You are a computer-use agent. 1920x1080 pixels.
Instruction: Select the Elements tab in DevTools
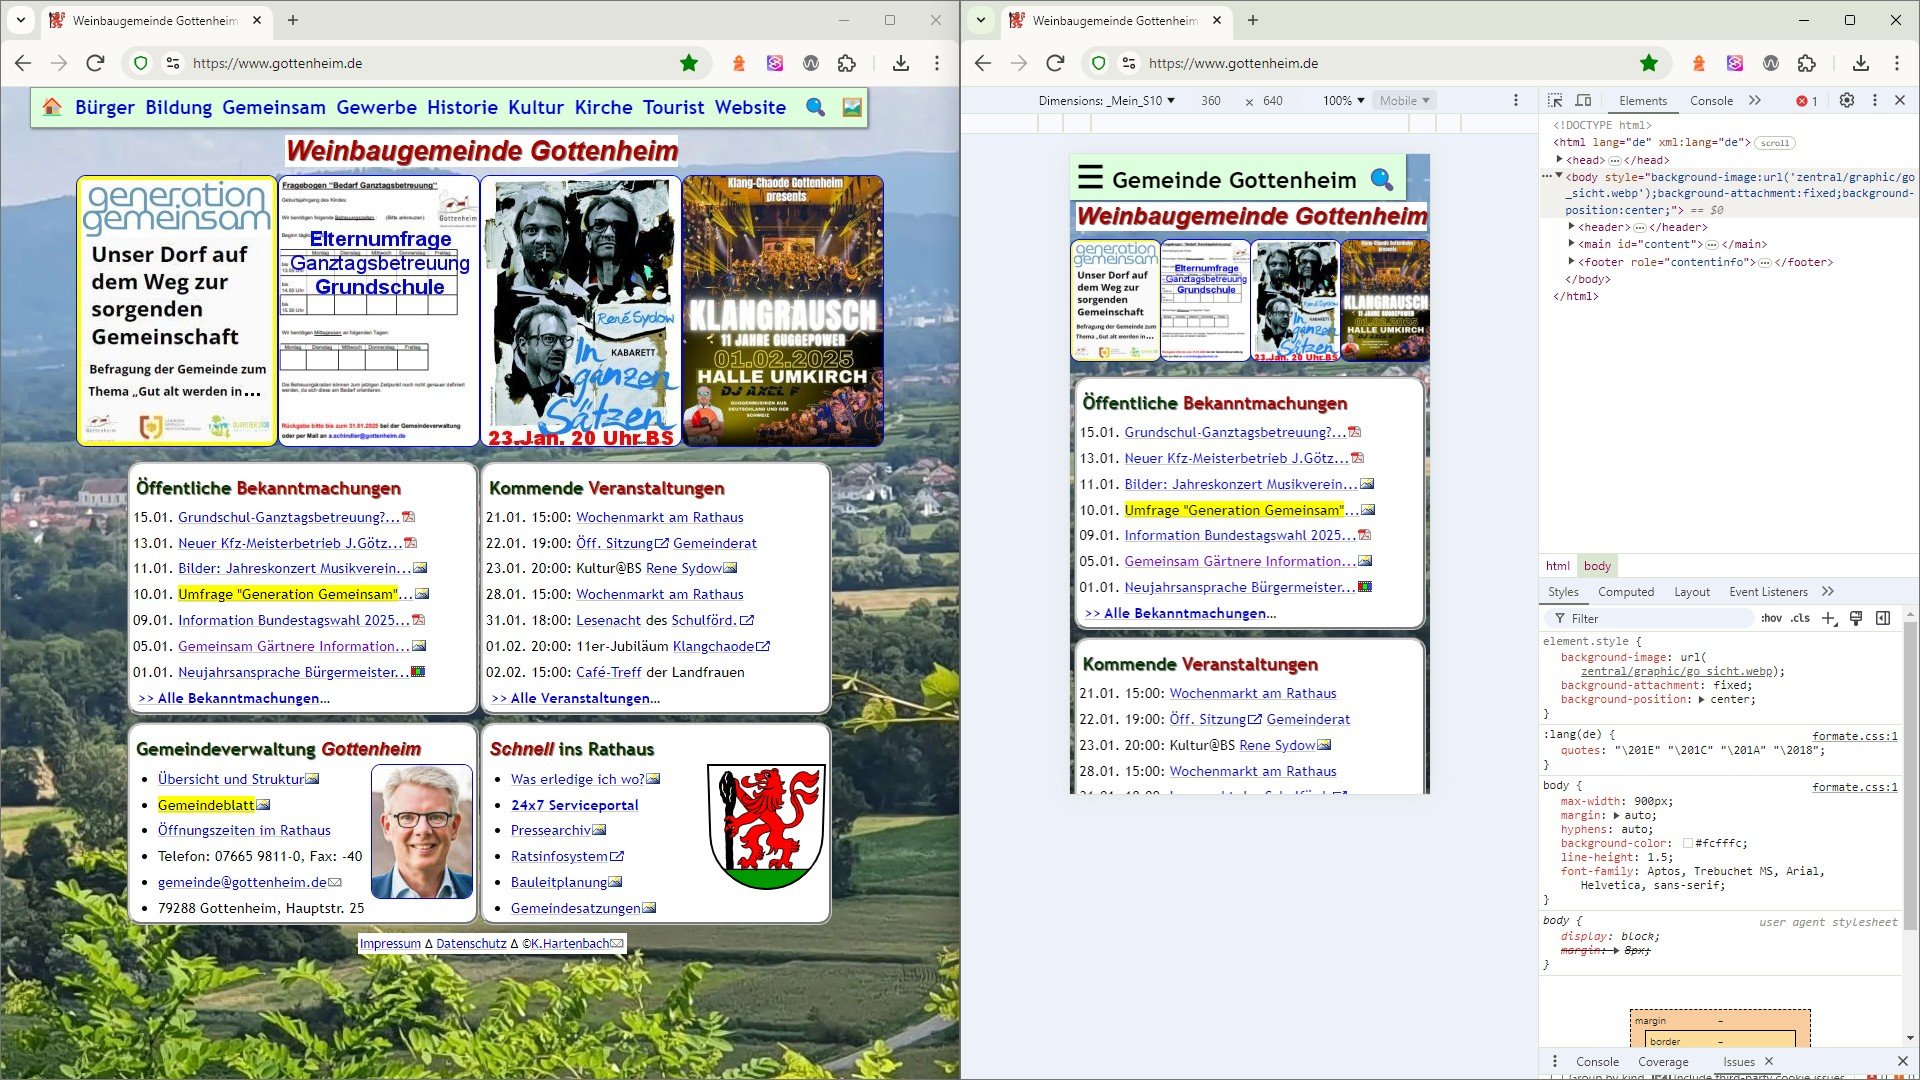[x=1643, y=100]
